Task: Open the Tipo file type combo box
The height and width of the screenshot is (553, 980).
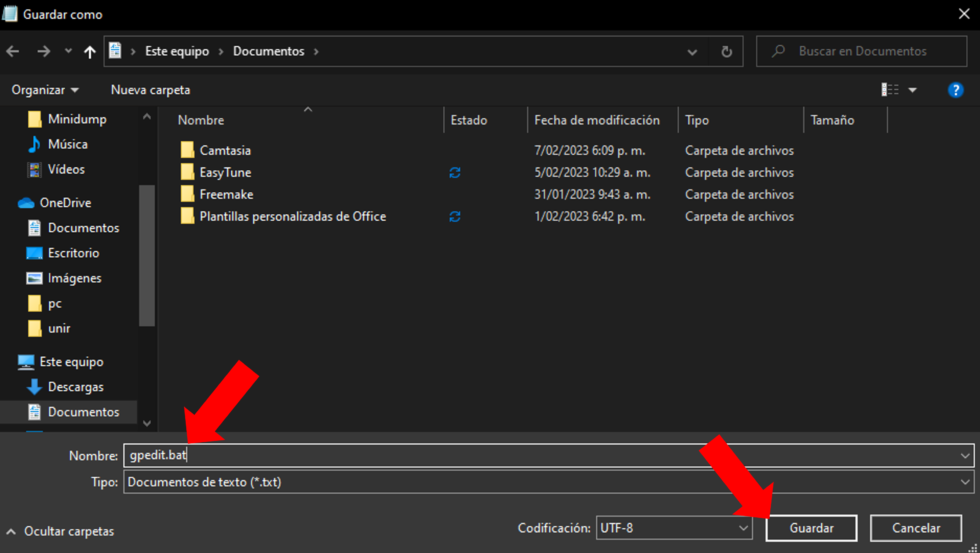Action: point(548,482)
